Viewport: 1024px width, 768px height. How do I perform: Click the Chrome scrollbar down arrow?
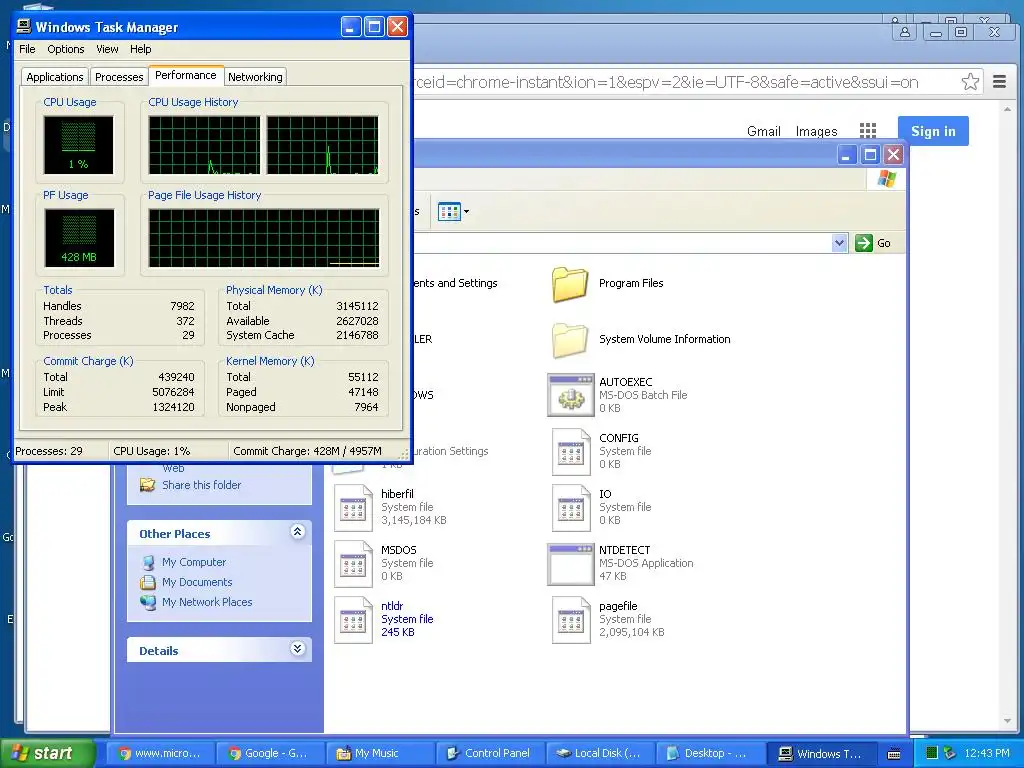click(x=1006, y=721)
